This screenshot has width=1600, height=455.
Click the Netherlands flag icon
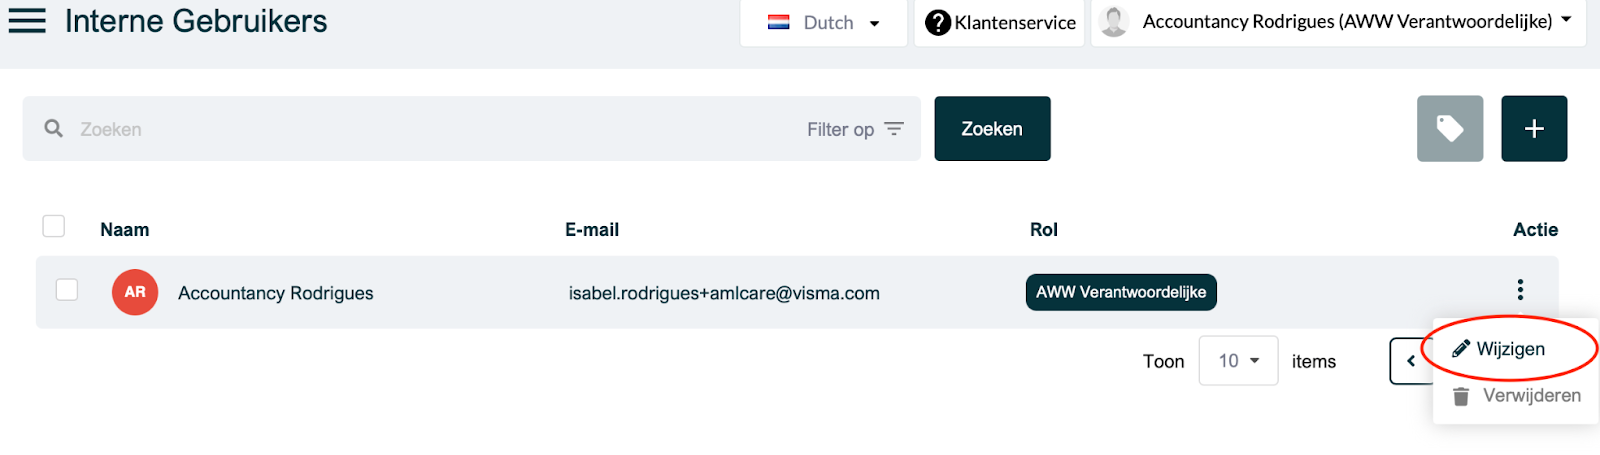pyautogui.click(x=778, y=22)
